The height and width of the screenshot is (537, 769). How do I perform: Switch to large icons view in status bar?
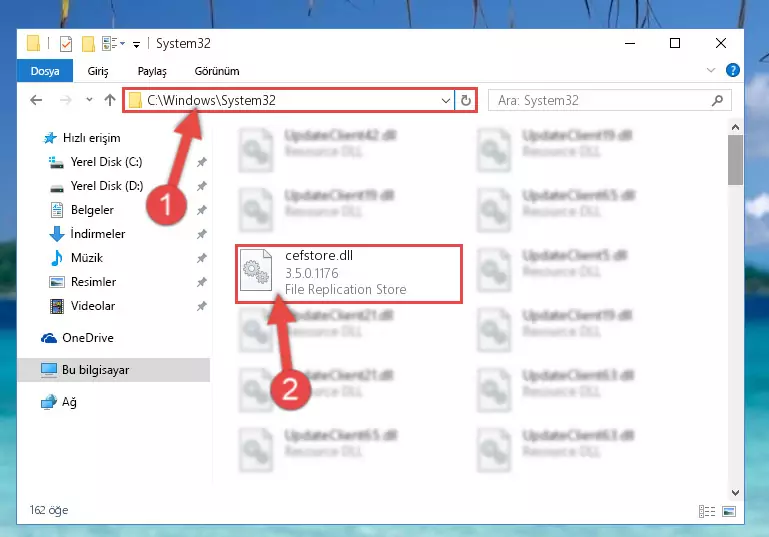729,511
